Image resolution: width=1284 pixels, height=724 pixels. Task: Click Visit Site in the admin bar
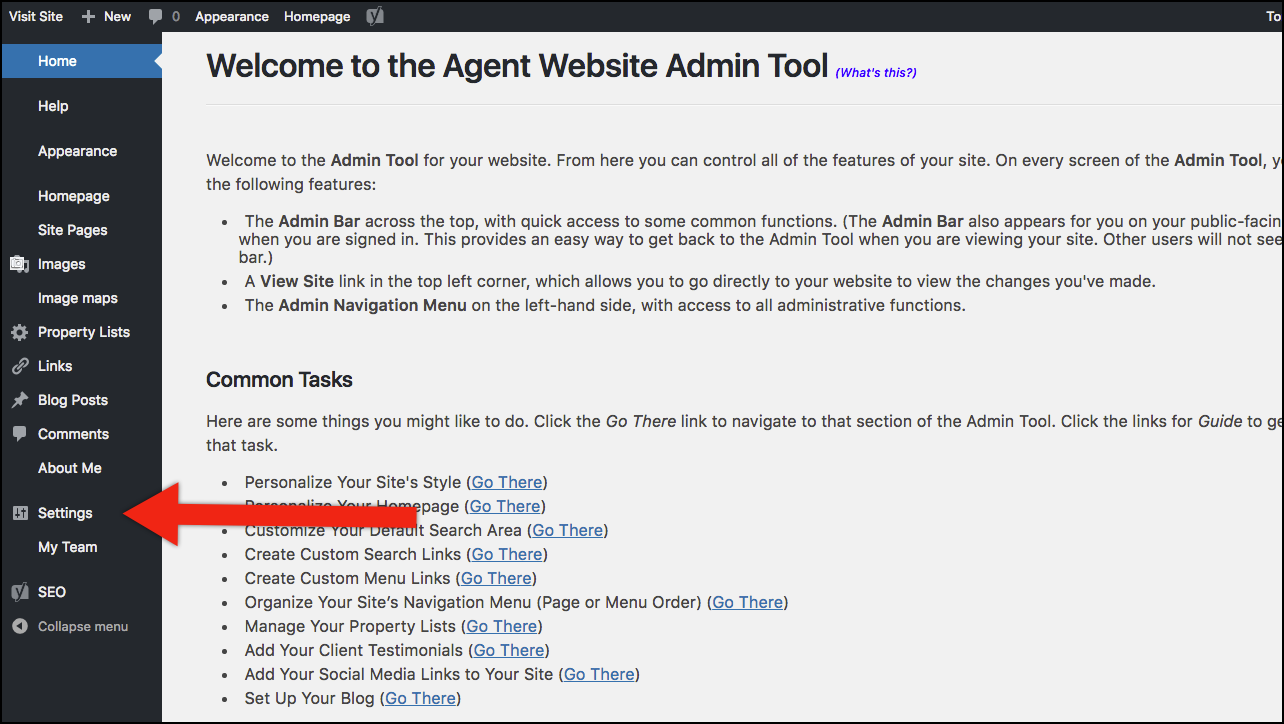pyautogui.click(x=36, y=15)
